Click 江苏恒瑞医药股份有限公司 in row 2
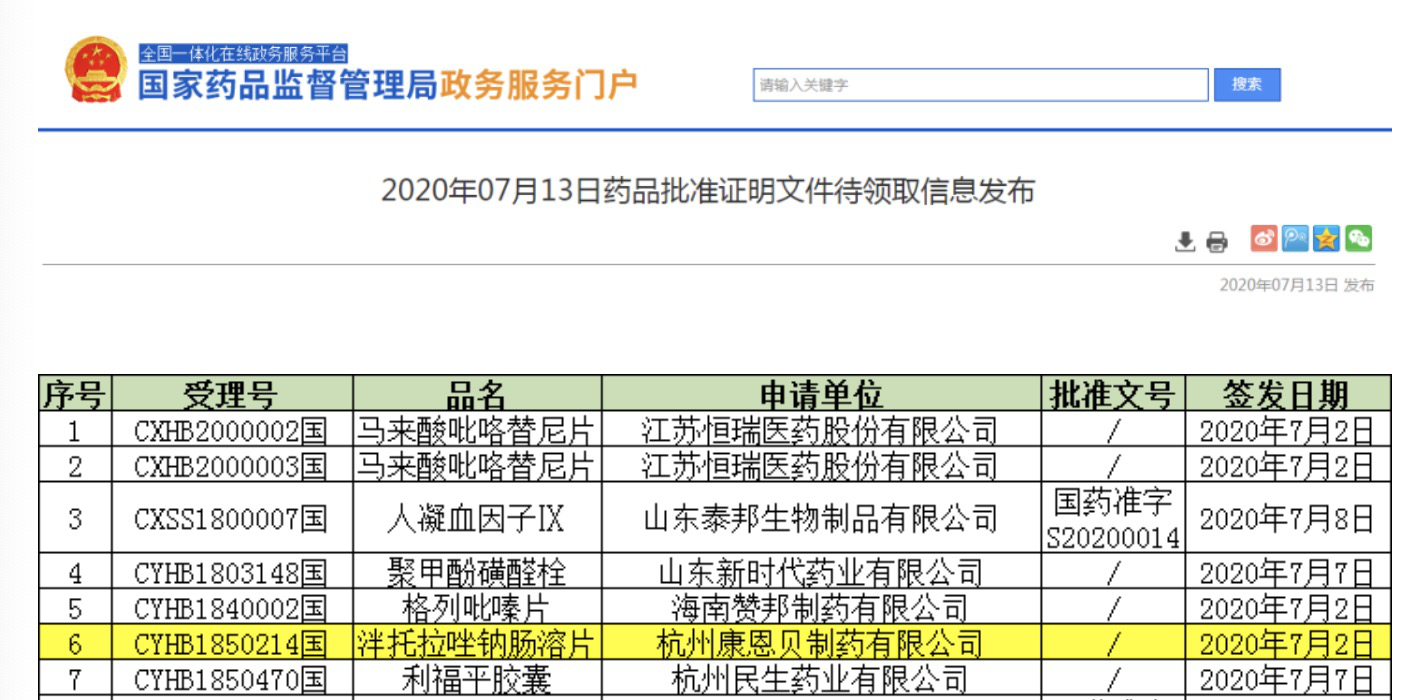The image size is (1426, 700). click(820, 466)
